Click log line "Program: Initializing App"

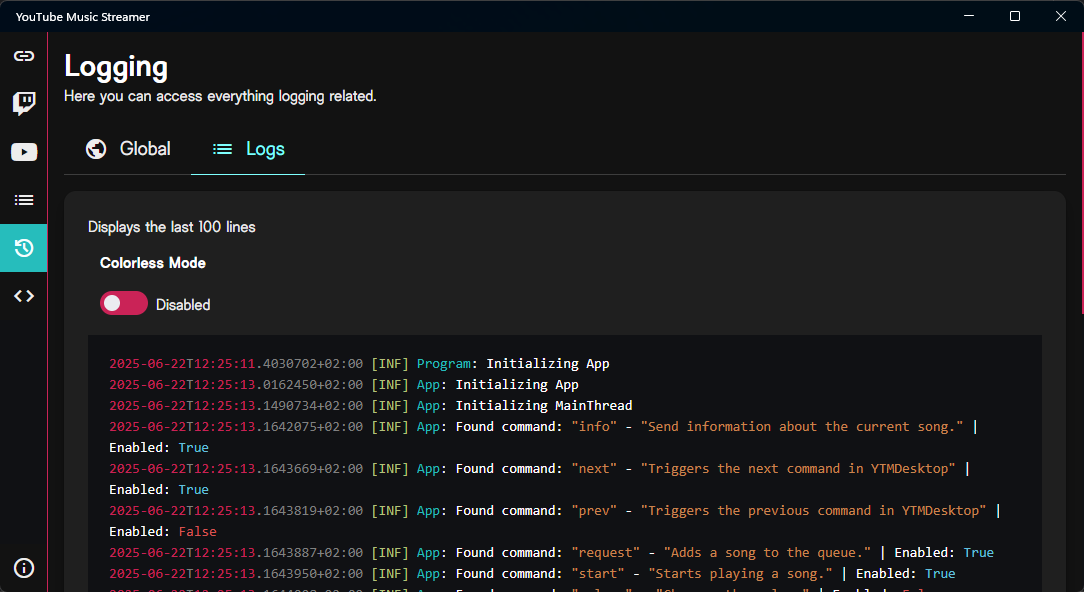(x=359, y=364)
